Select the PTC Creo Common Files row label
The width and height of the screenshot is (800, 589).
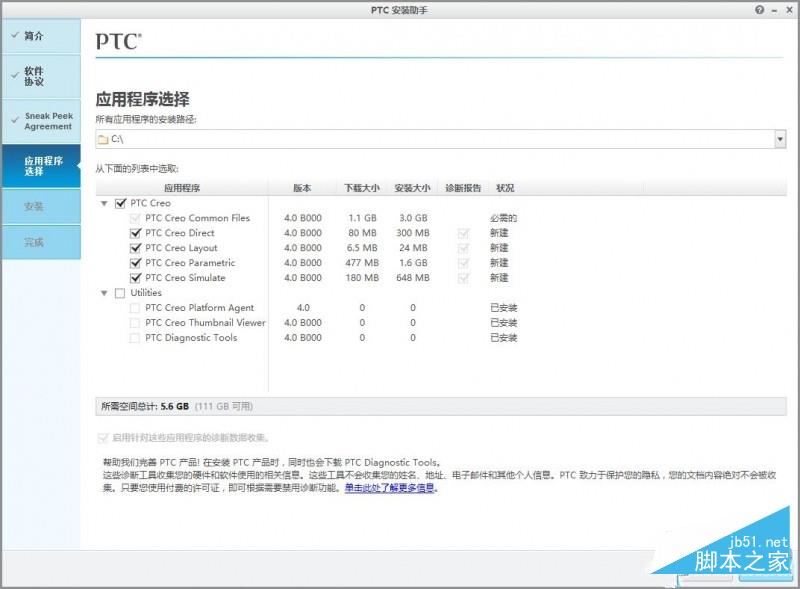tap(197, 218)
